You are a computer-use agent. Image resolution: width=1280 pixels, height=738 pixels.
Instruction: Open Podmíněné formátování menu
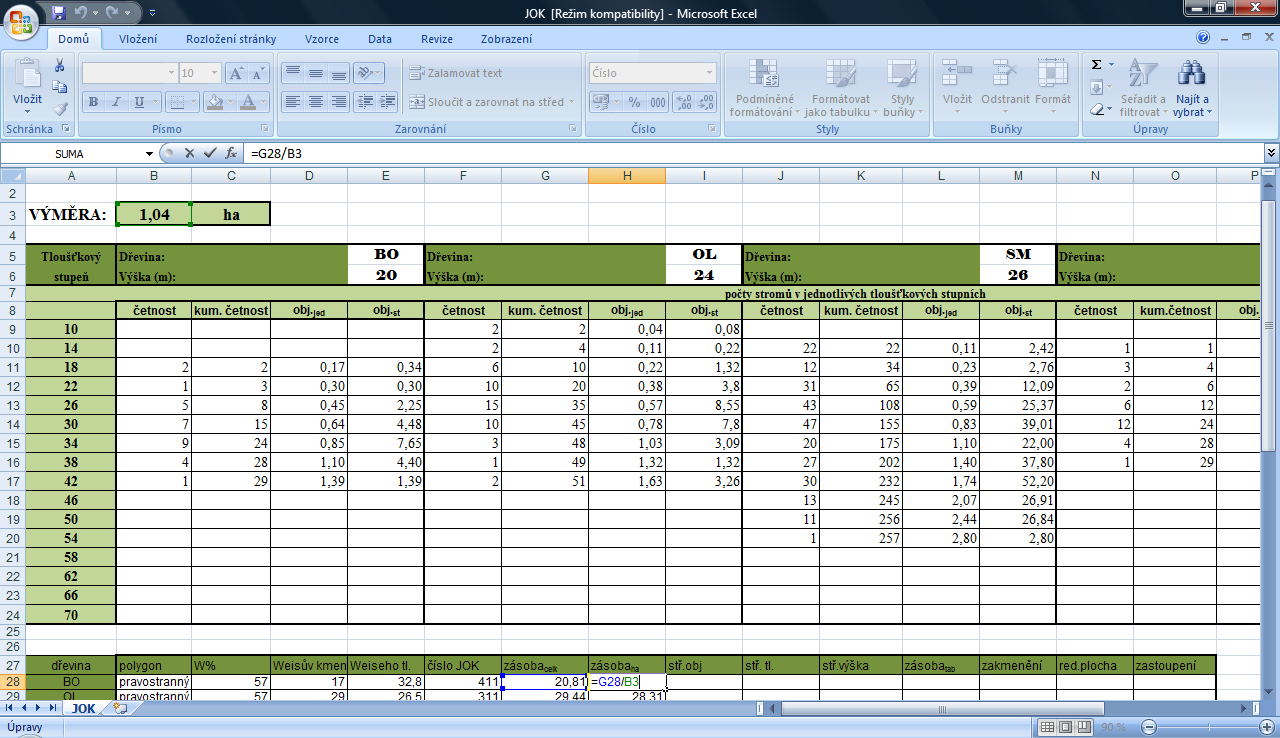(762, 88)
